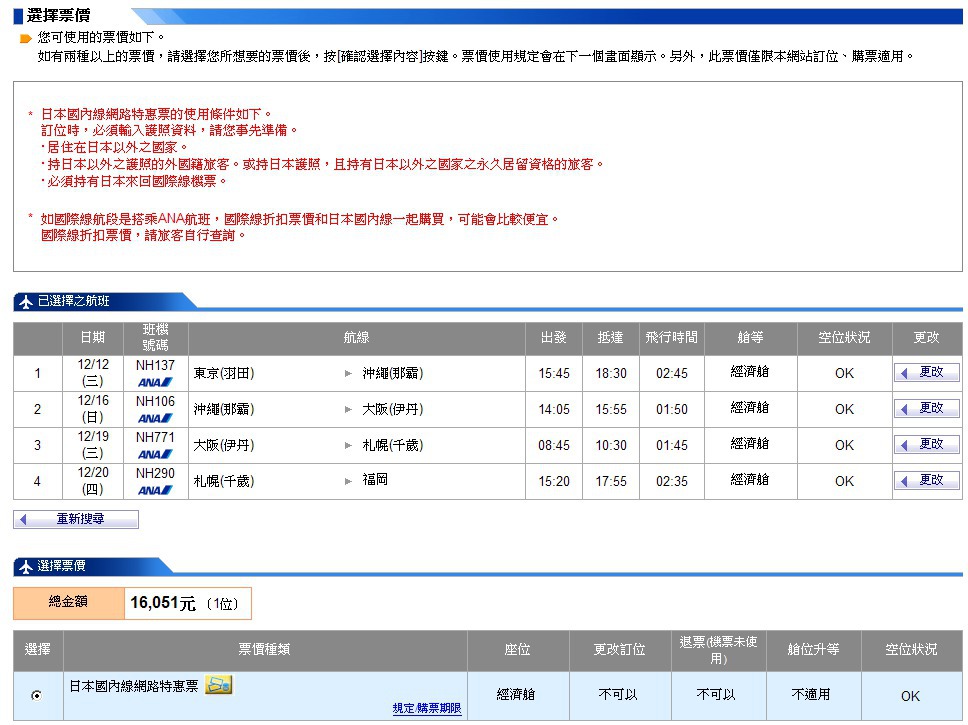Click the airplane icon in lower 選擇票價 header

26,567
